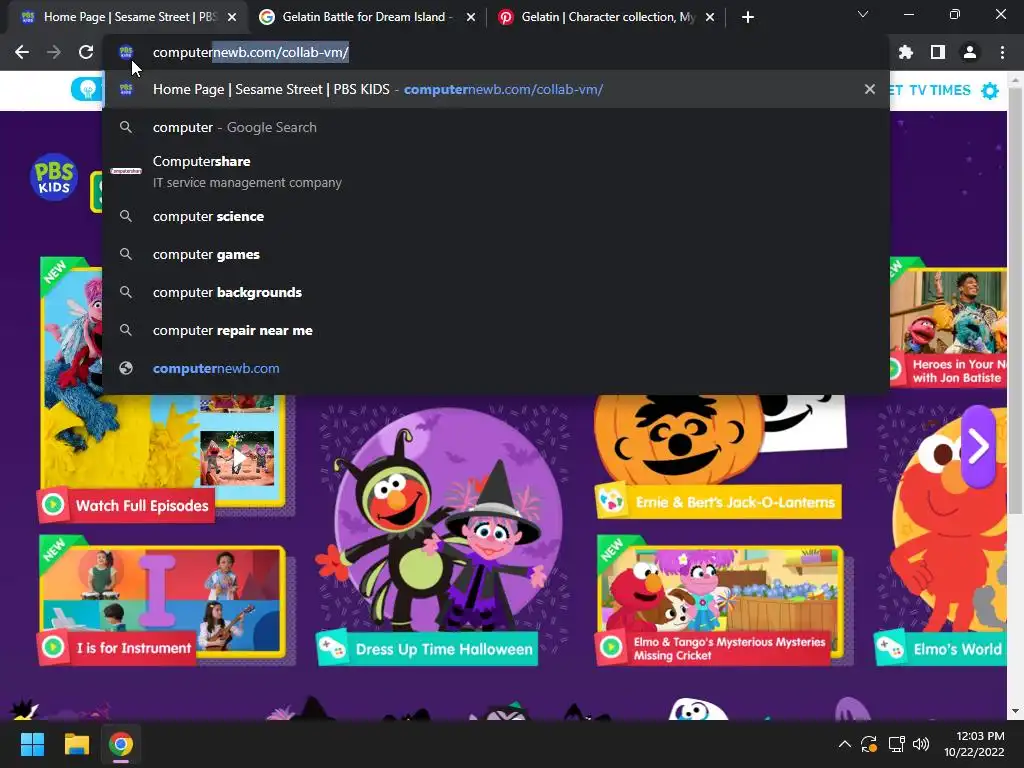
Task: Select 'computer repair near me' suggestion
Action: pyautogui.click(x=496, y=330)
